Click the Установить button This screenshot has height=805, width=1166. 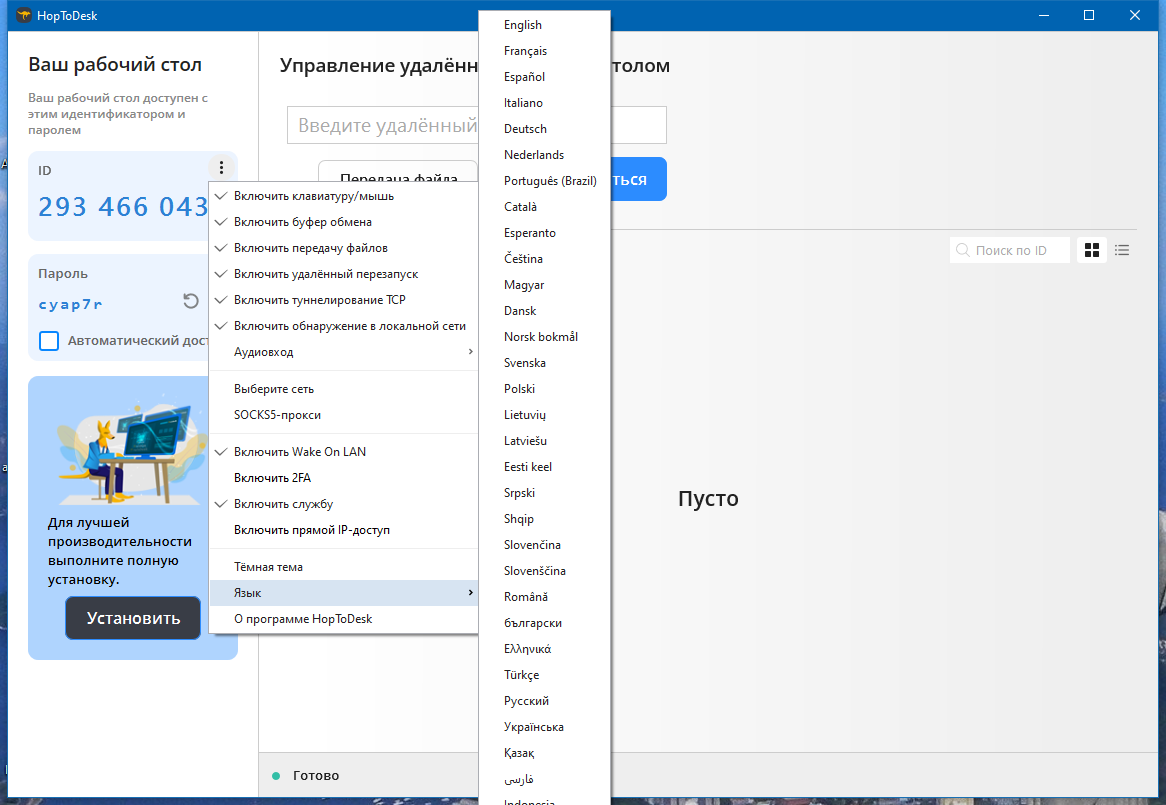[x=133, y=618]
